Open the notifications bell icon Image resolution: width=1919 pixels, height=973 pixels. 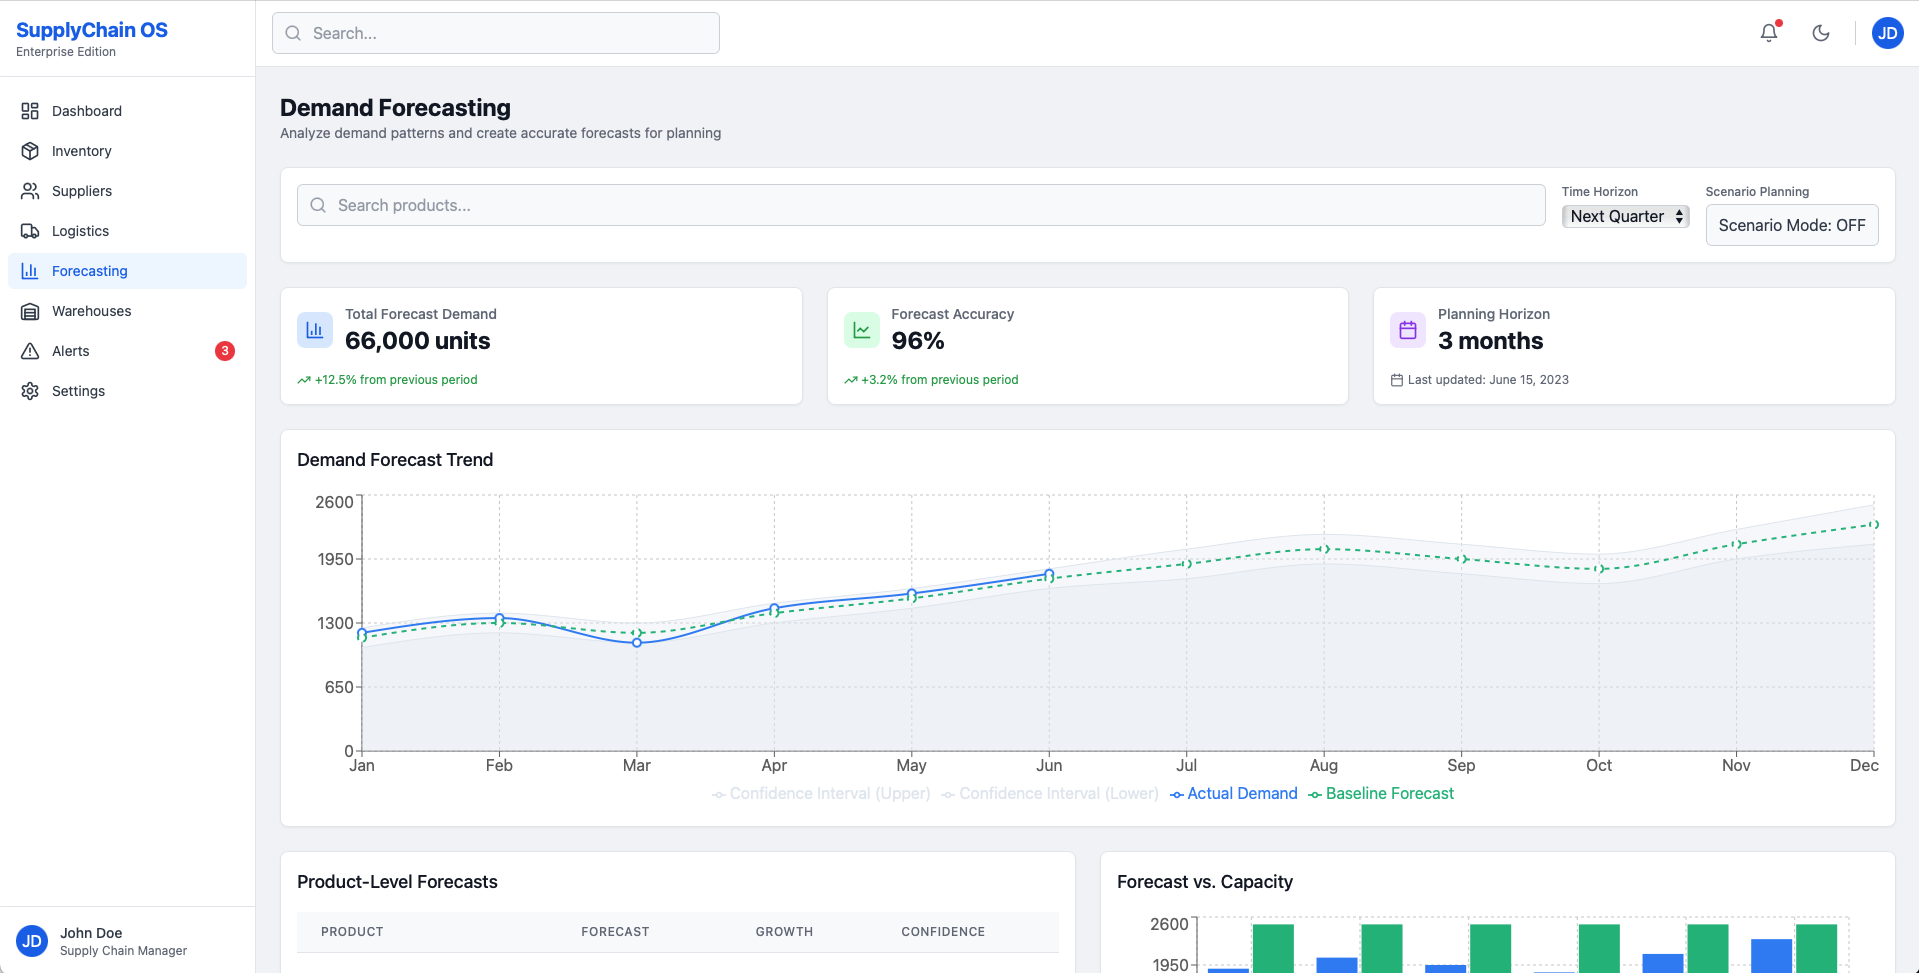coord(1769,33)
